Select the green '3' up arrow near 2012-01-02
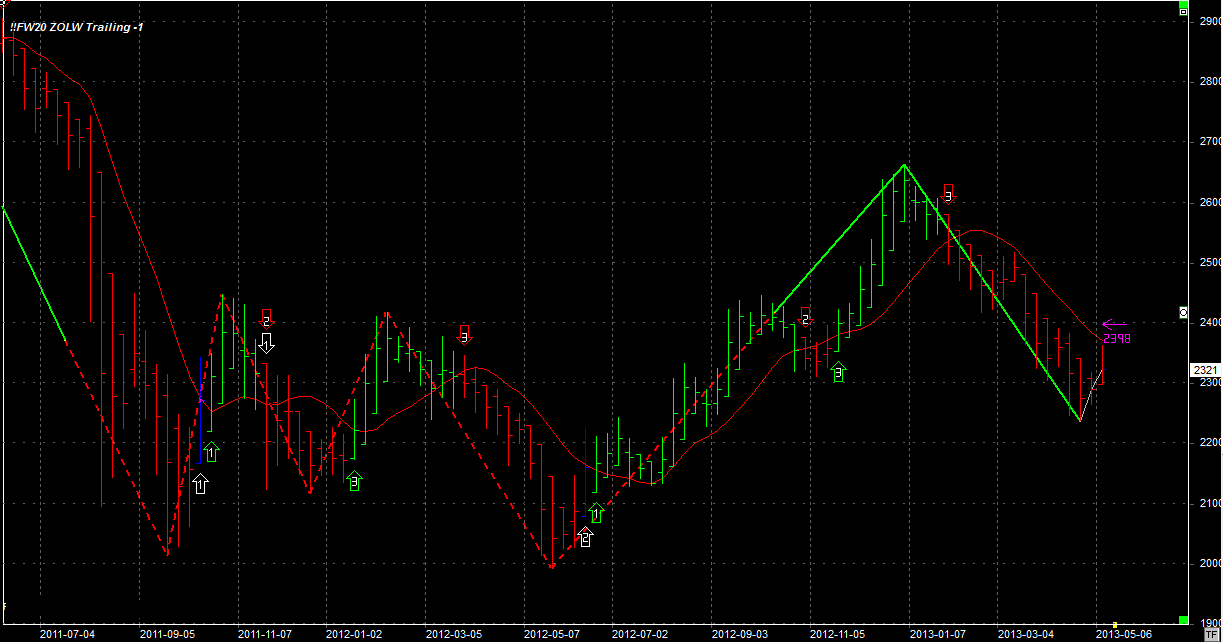Image resolution: width=1223 pixels, height=642 pixels. tap(355, 481)
